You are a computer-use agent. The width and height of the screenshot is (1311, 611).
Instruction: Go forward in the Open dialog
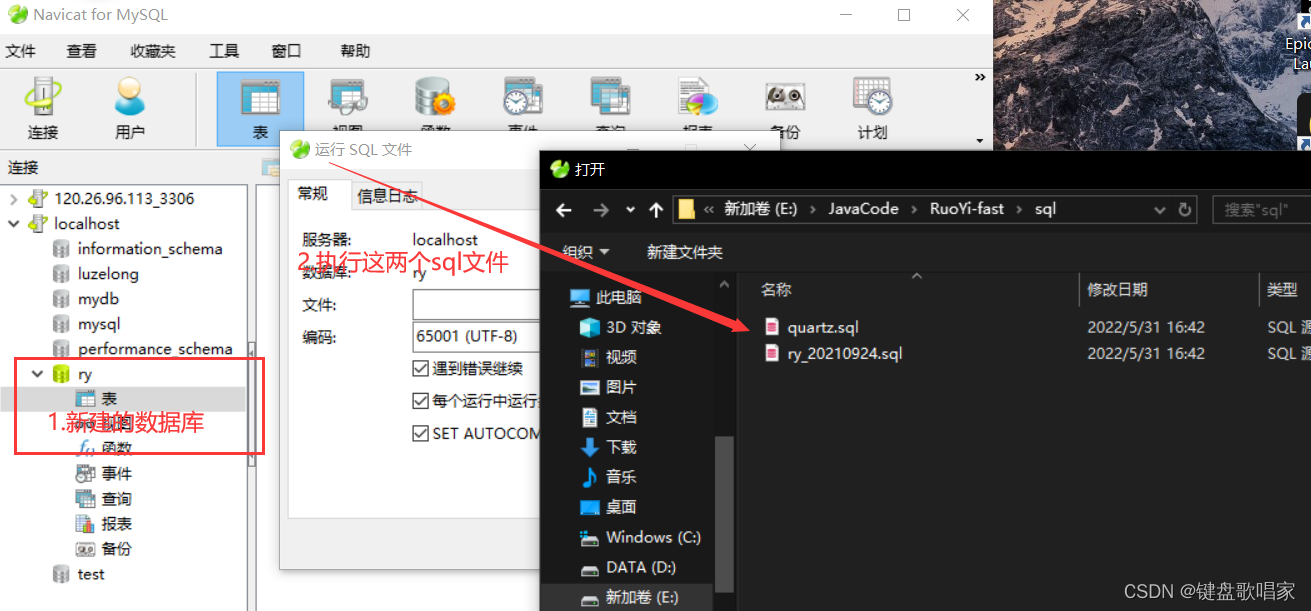600,209
